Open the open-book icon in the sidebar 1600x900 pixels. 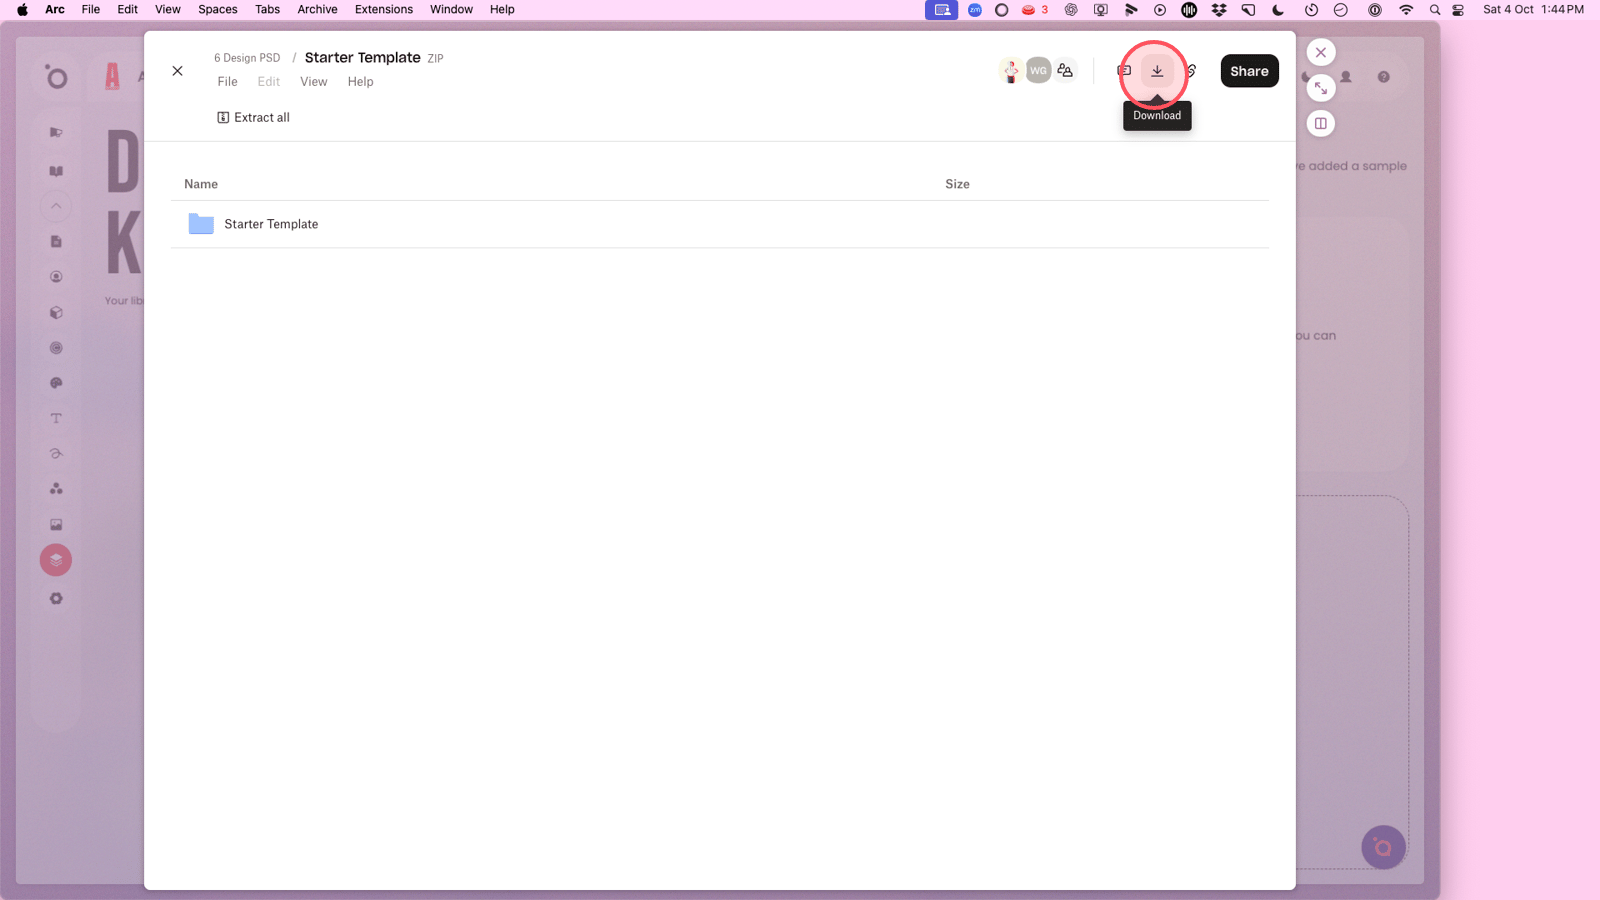56,171
